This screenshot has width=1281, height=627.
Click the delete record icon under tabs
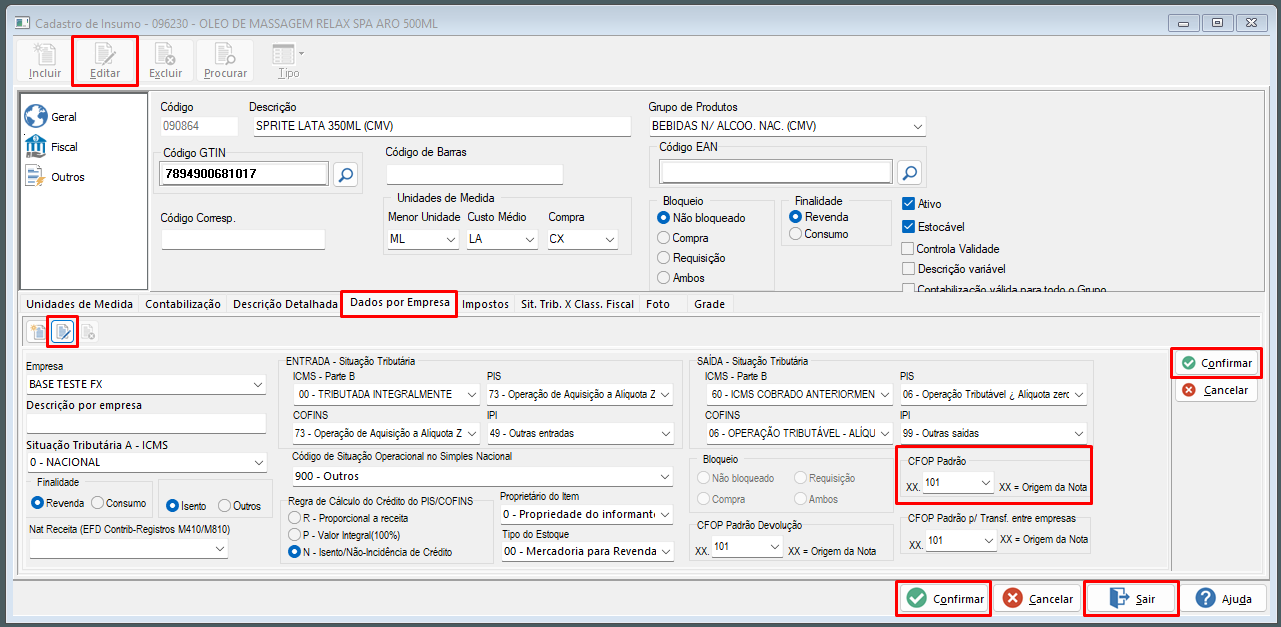point(87,332)
